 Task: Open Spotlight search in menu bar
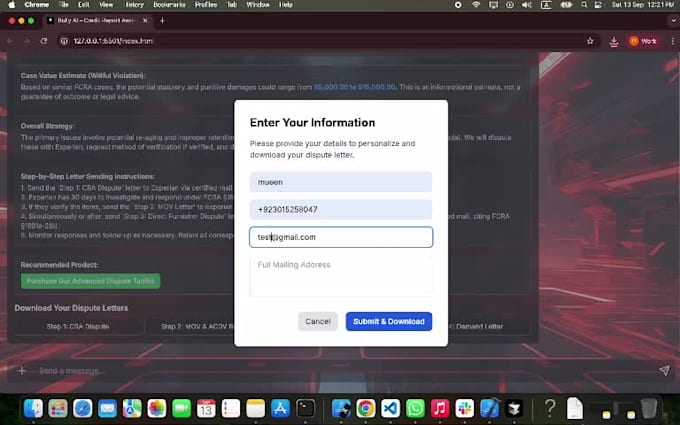click(x=584, y=5)
